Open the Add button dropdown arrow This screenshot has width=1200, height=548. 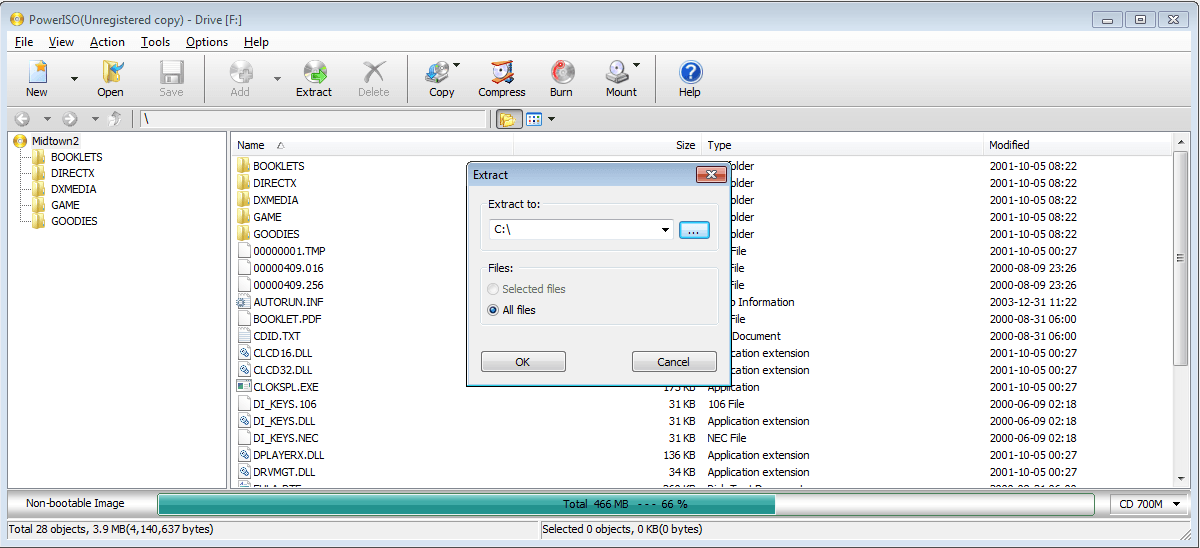click(x=277, y=78)
